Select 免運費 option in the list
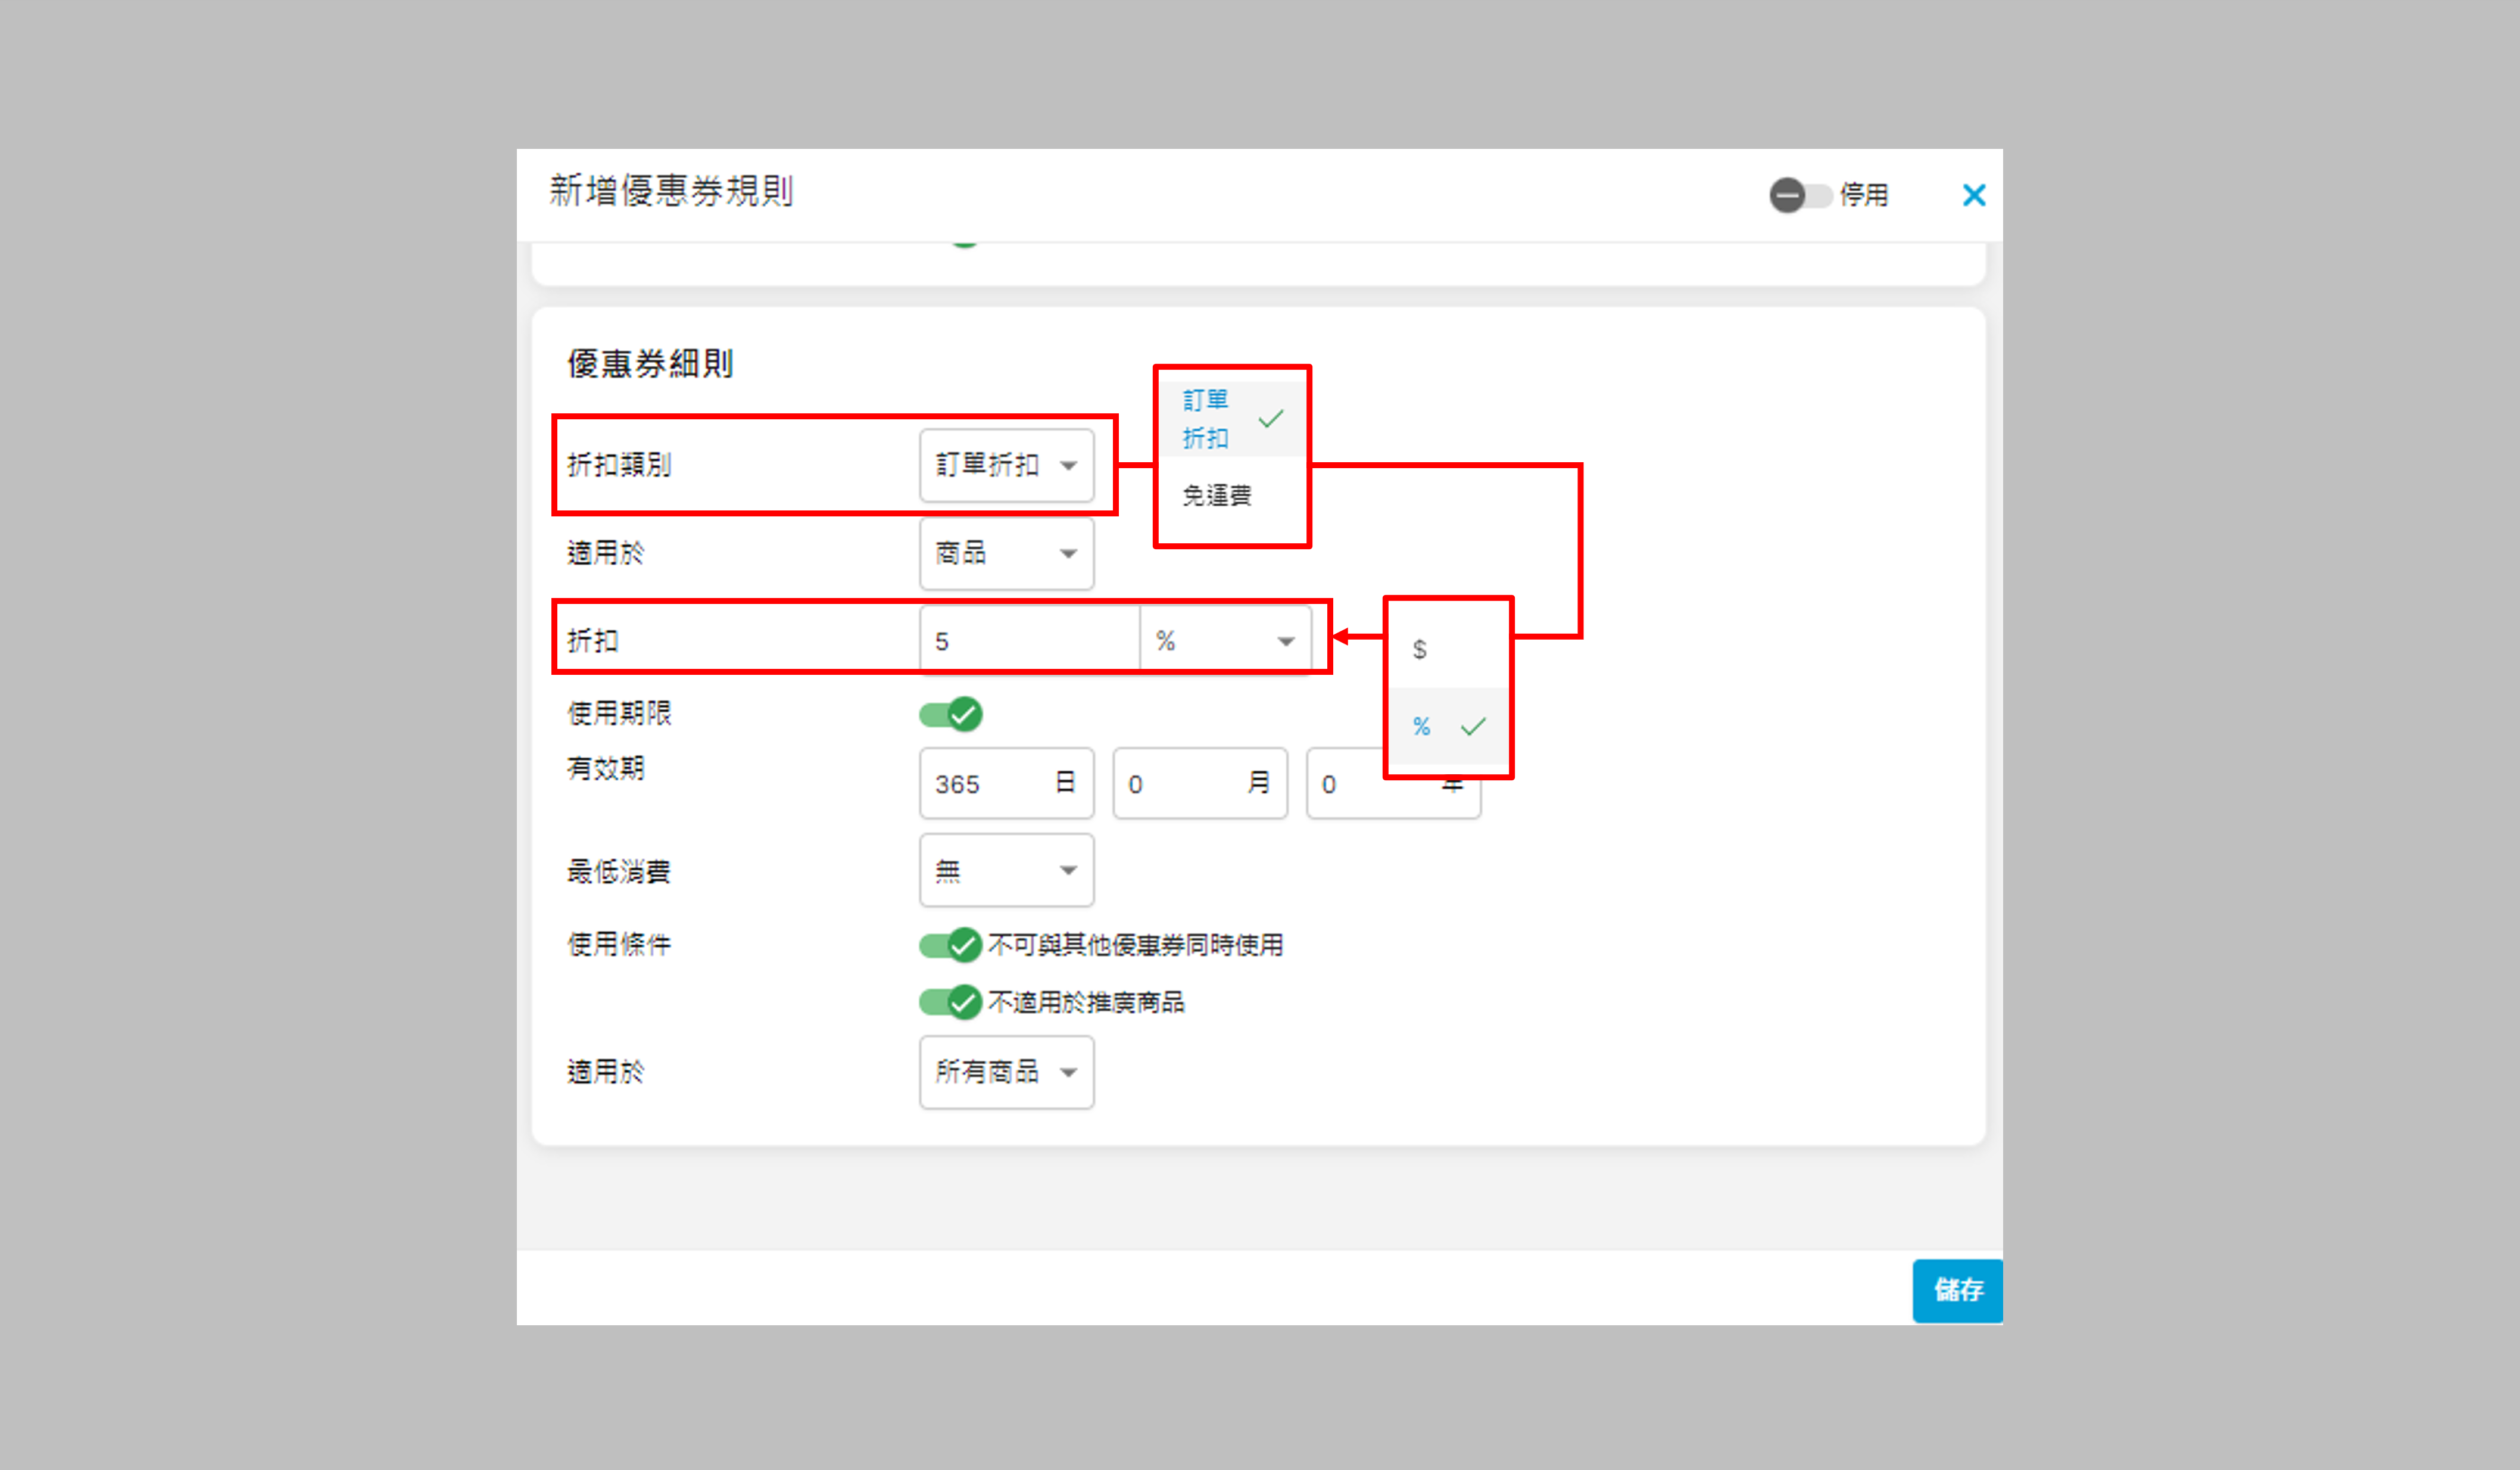Screen dimensions: 2520x1470 [1217, 495]
